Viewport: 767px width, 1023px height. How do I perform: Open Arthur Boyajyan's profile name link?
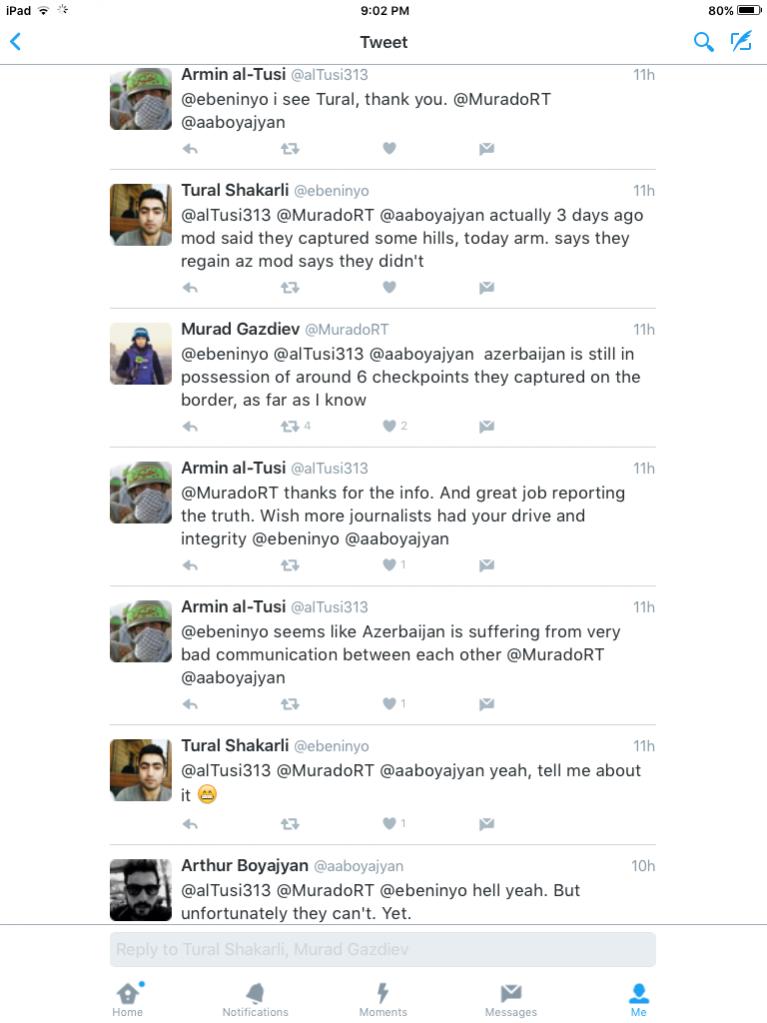click(x=244, y=865)
